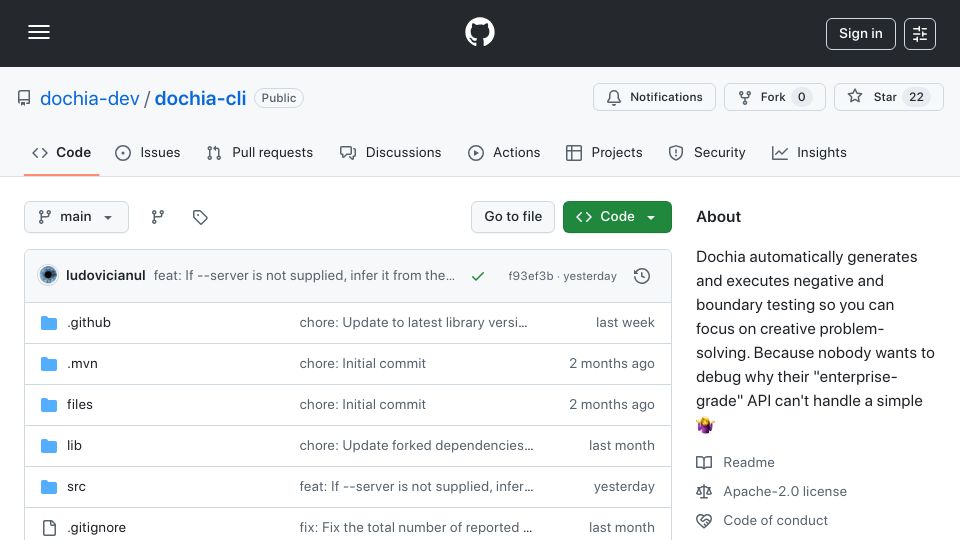Click the book icon beside Readme
The height and width of the screenshot is (540, 960).
point(704,462)
